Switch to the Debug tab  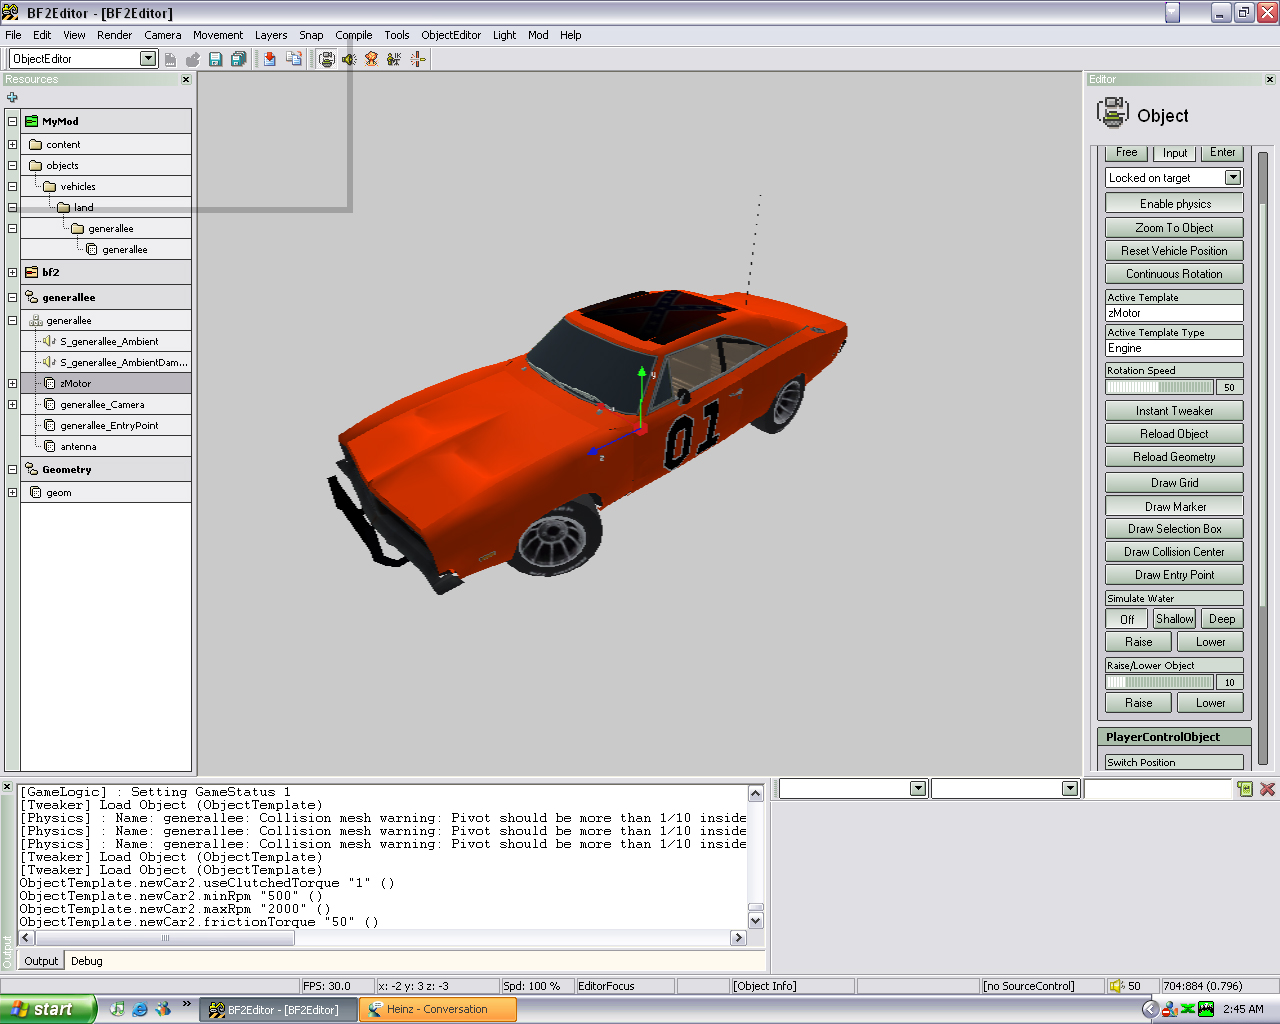pyautogui.click(x=86, y=961)
